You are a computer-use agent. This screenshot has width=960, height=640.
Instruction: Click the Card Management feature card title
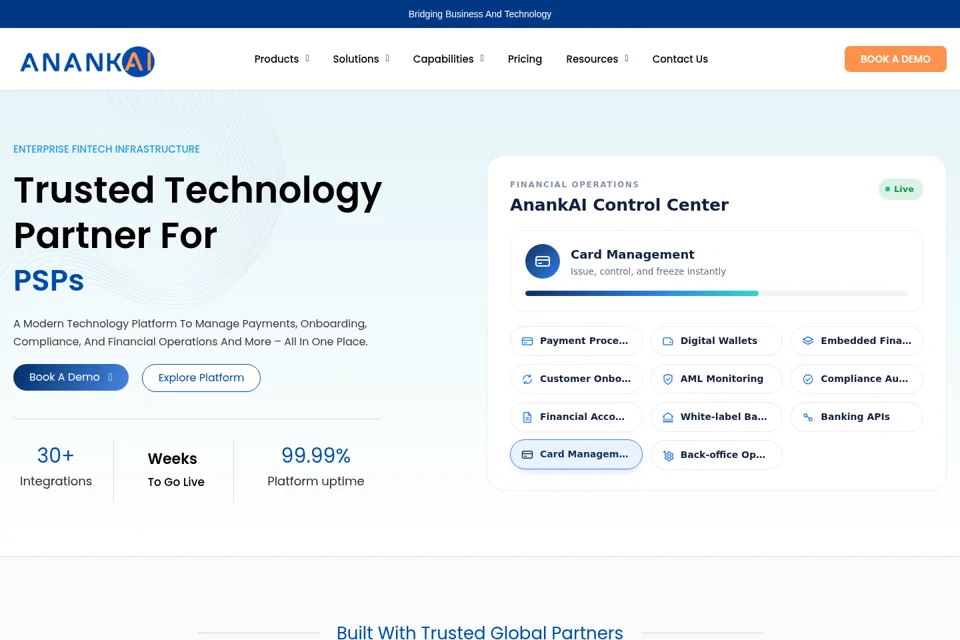point(632,254)
